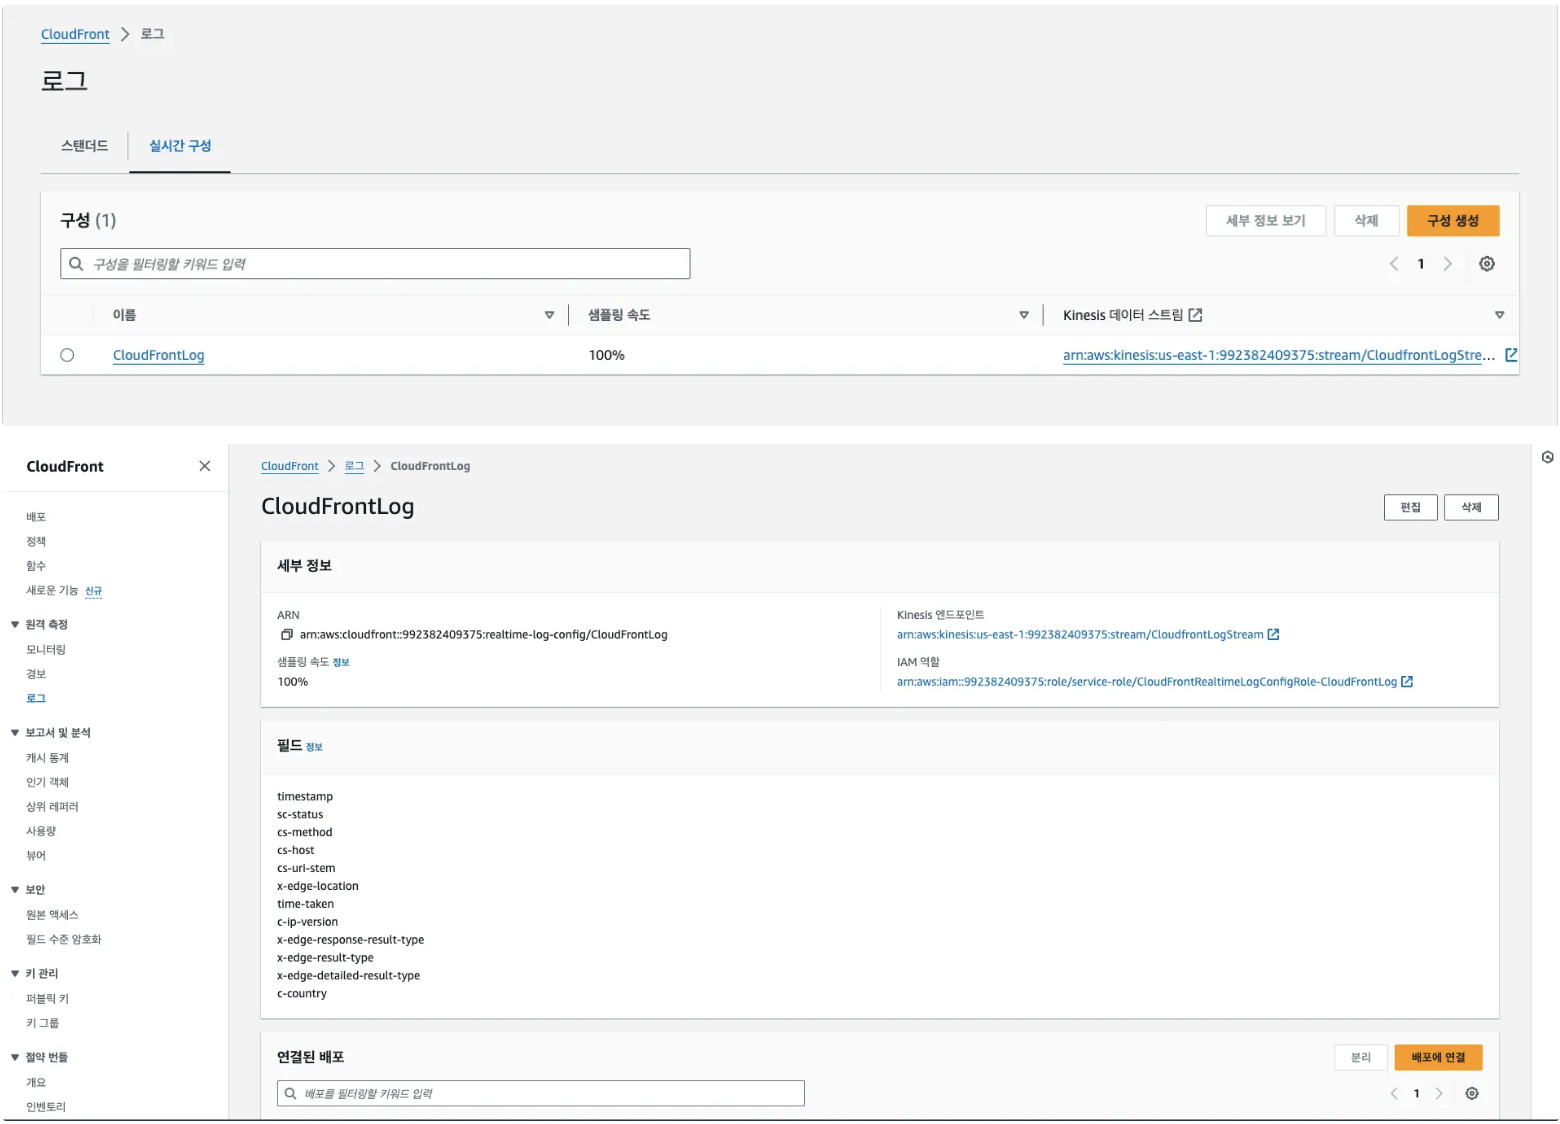The height and width of the screenshot is (1124, 1560).
Task: Open 필드 수준 암호화 in sidebar
Action: click(x=64, y=940)
